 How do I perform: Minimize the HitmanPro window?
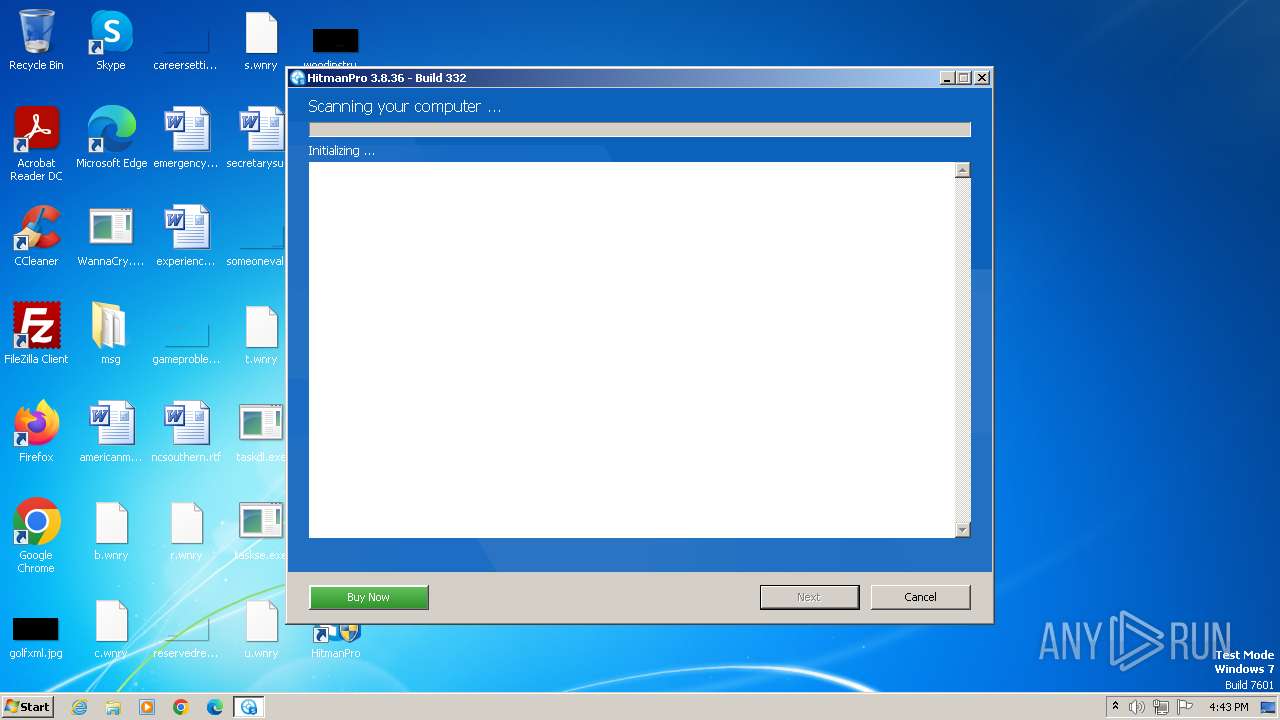946,78
